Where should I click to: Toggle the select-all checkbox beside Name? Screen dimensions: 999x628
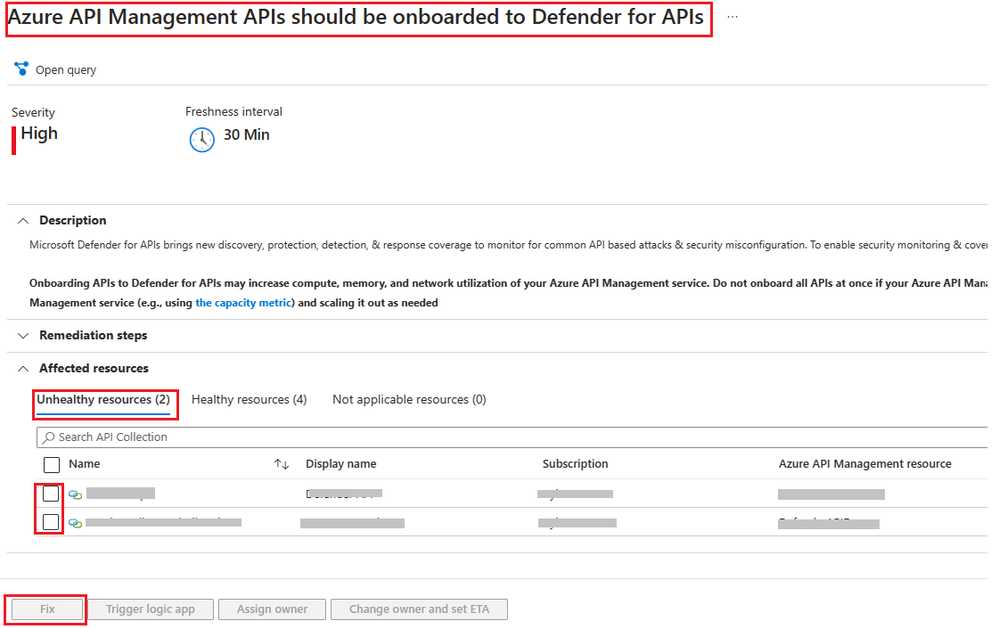(52, 465)
